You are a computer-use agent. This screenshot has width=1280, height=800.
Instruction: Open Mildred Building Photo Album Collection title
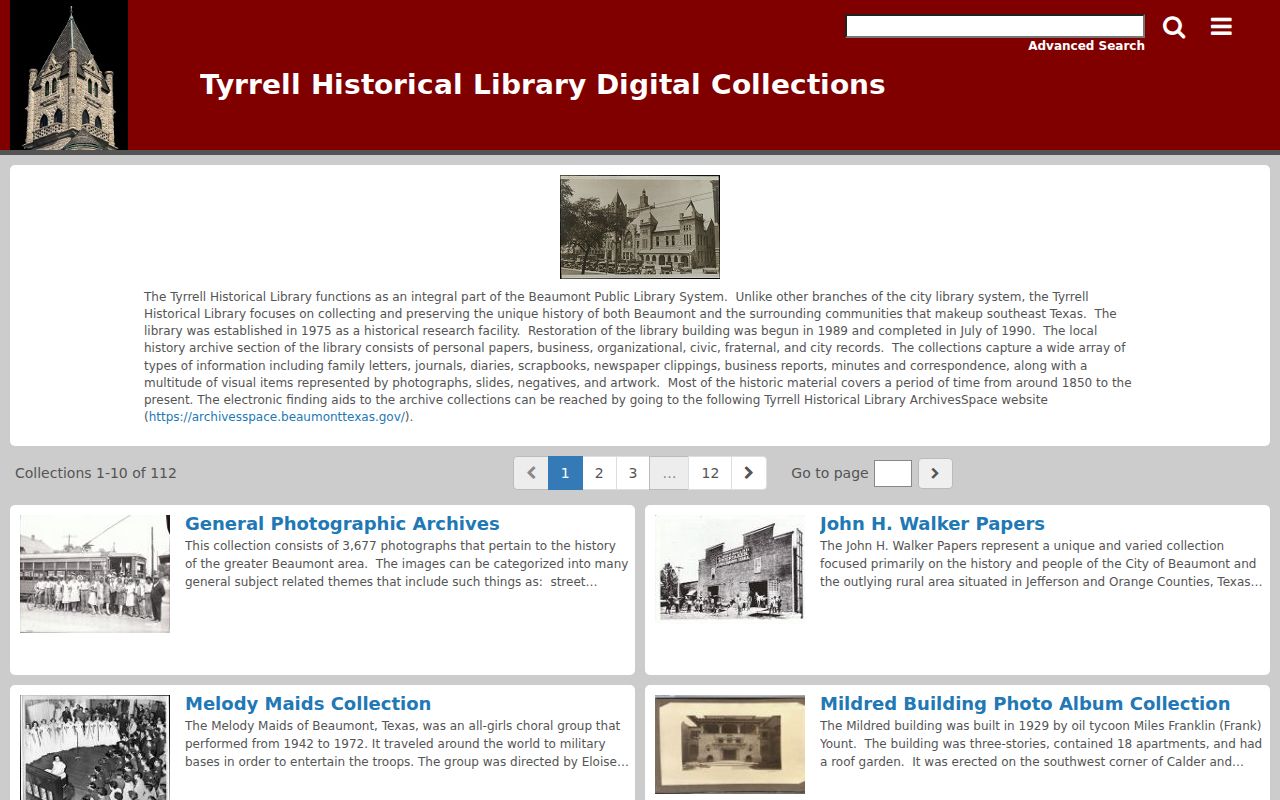[x=1025, y=703]
